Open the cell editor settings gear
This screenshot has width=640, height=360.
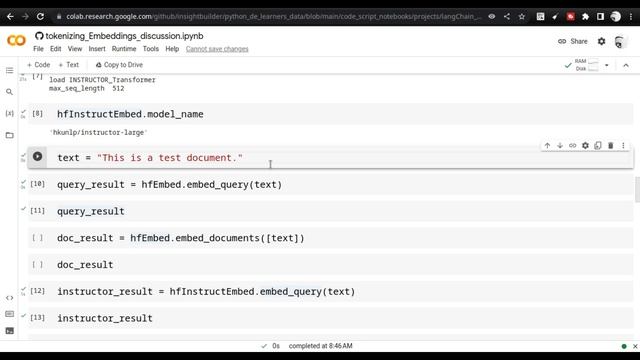click(x=585, y=145)
